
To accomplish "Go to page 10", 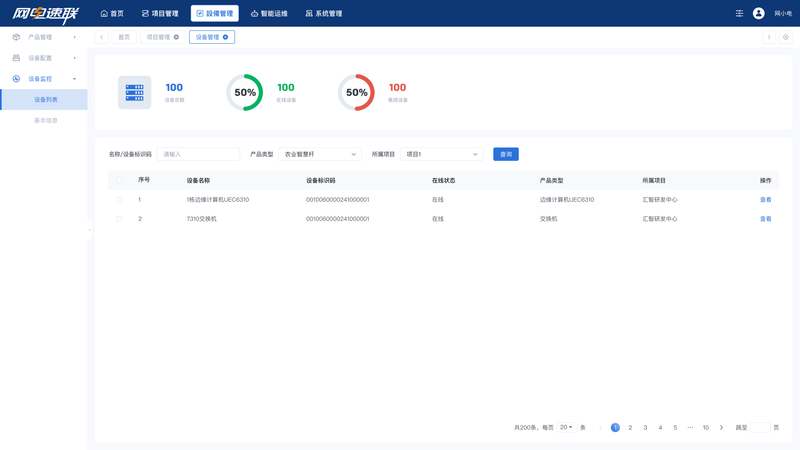I will point(706,428).
